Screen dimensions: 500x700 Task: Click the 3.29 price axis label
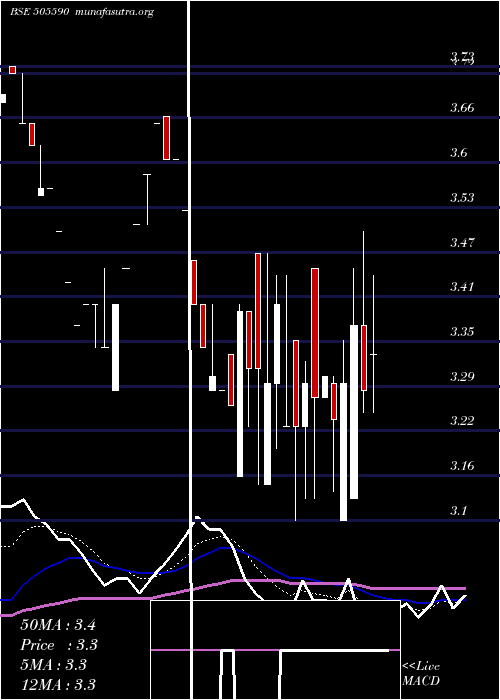pyautogui.click(x=462, y=376)
